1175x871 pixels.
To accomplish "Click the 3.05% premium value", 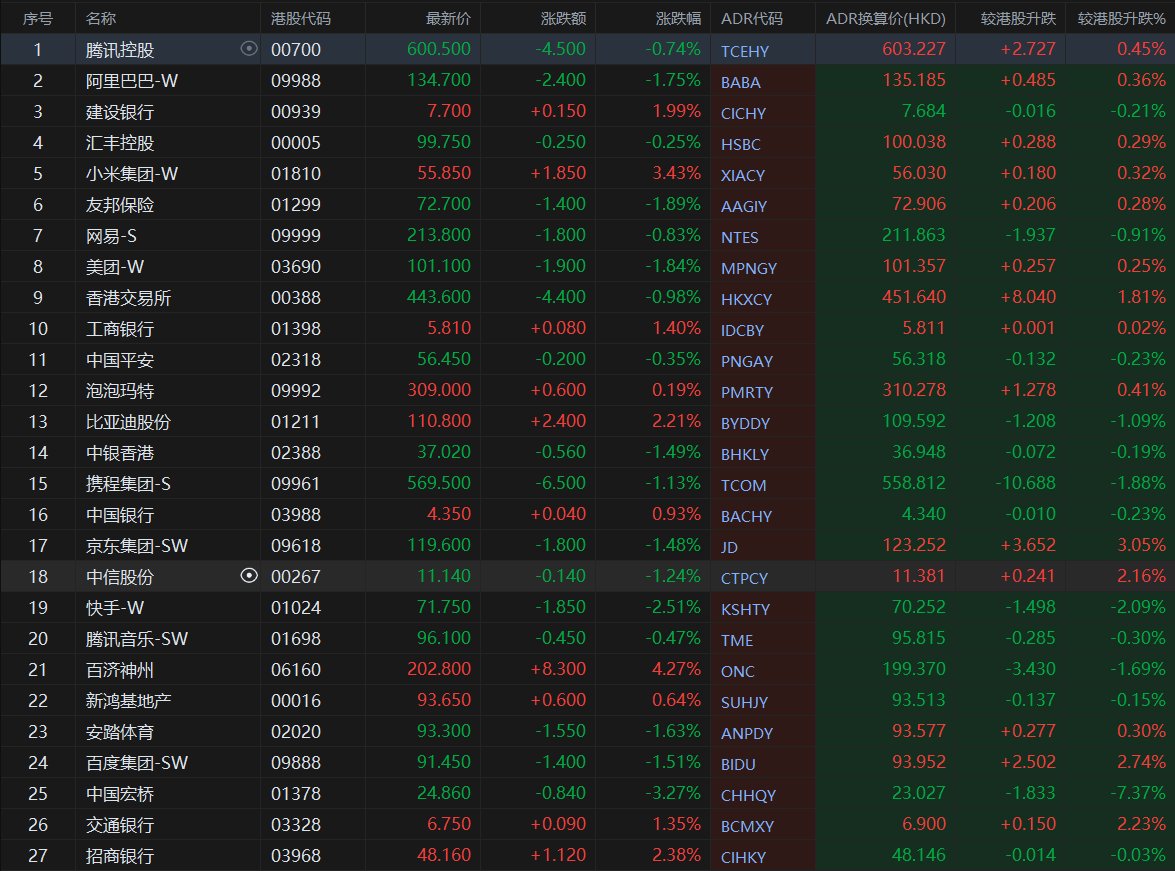I will tap(1141, 545).
